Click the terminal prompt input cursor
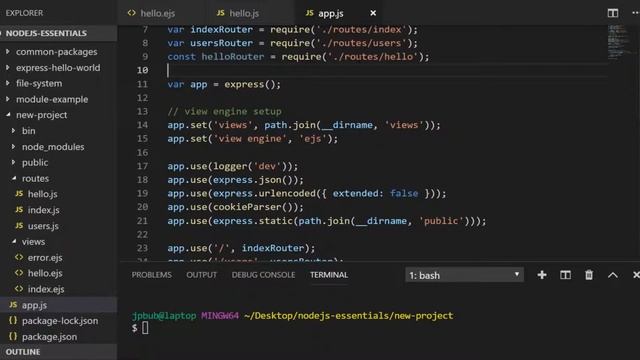 (145, 328)
